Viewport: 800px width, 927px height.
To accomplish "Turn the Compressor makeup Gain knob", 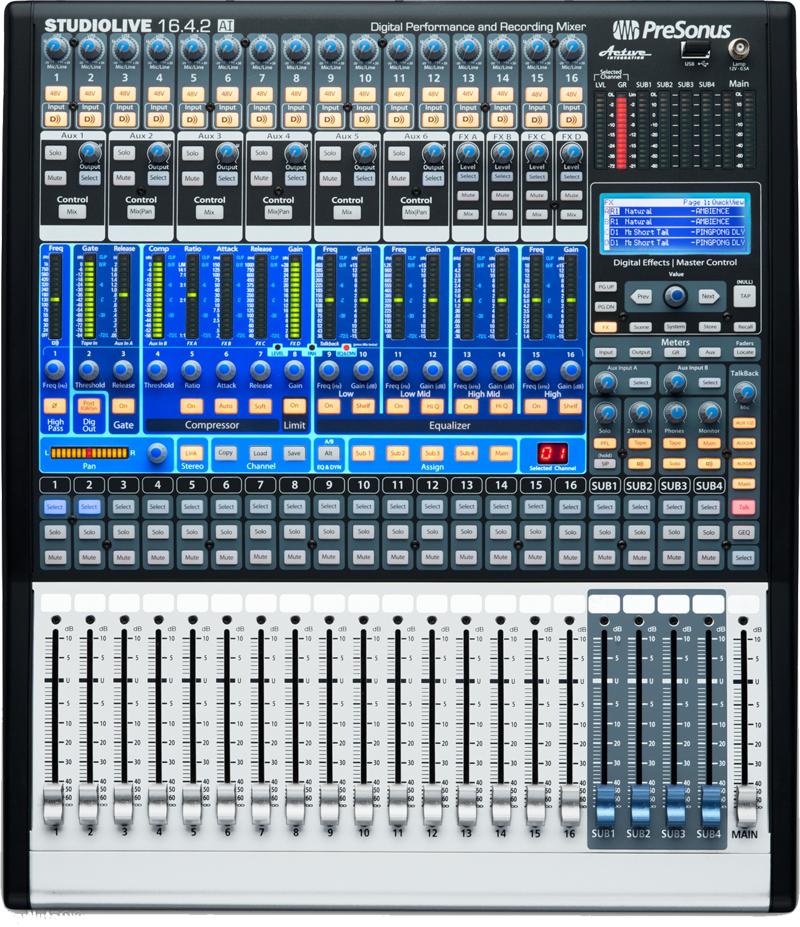I will click(x=294, y=370).
